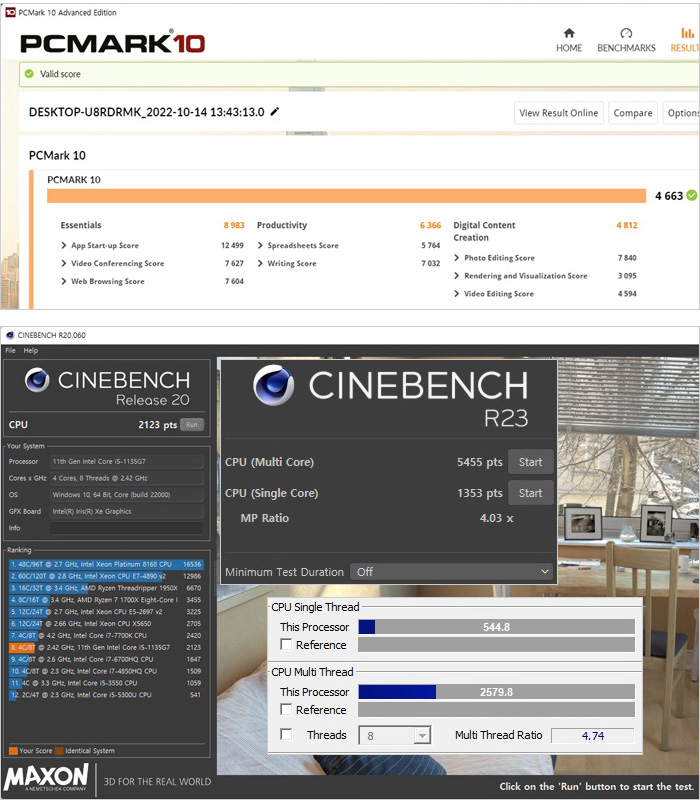Click the orange PCMark 10 score bar
The image size is (700, 803).
347,196
